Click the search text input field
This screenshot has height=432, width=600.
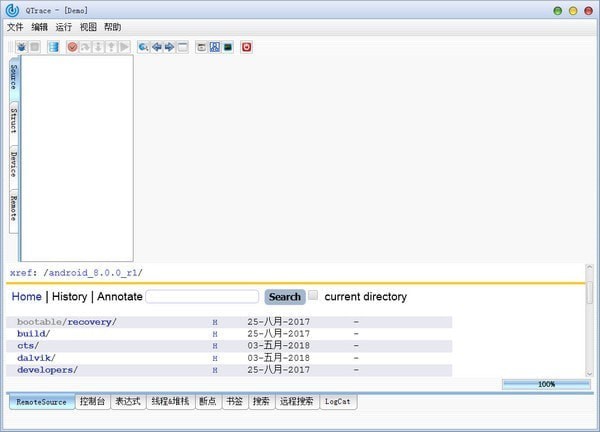[x=202, y=297]
